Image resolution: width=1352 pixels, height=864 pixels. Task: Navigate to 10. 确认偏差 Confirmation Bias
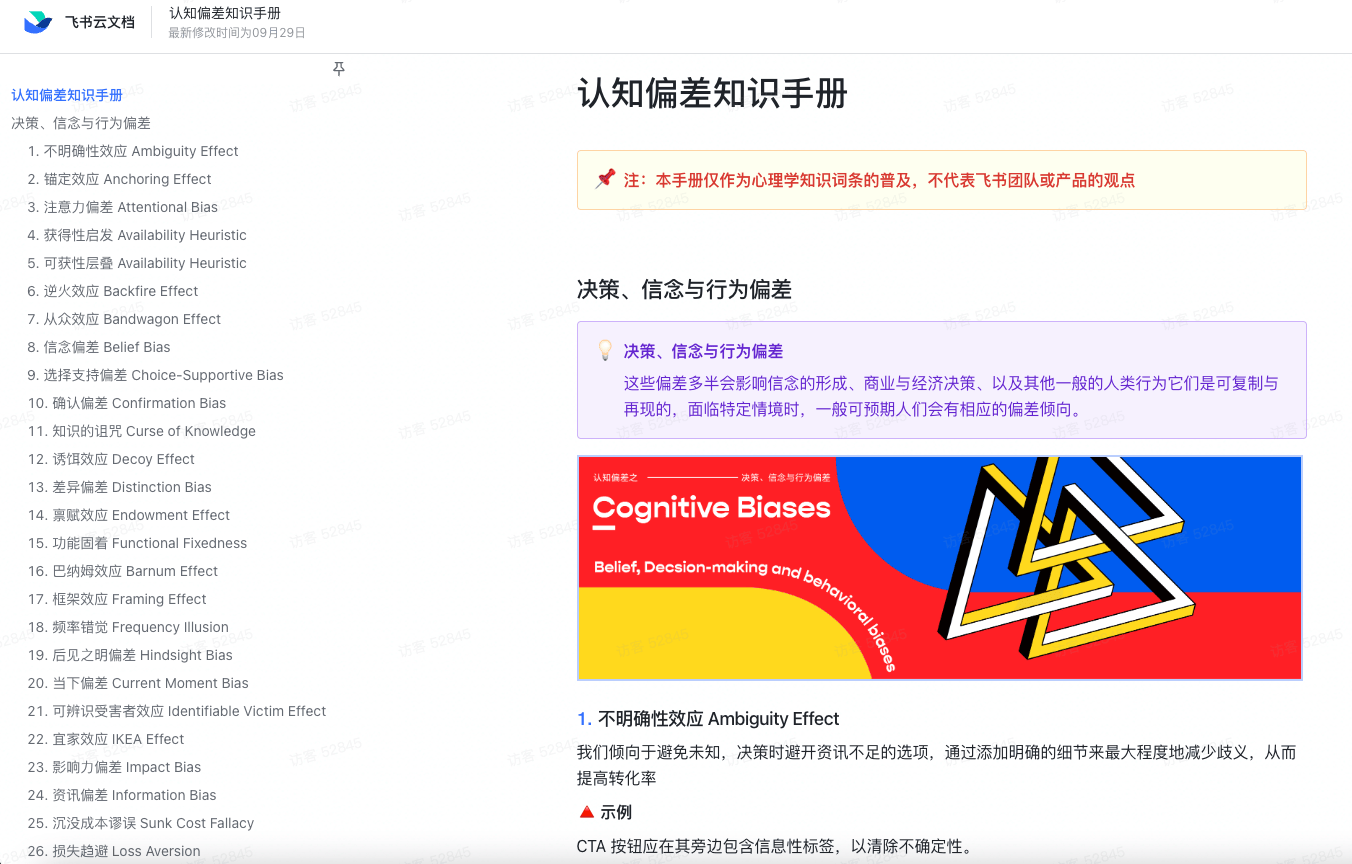(x=127, y=403)
